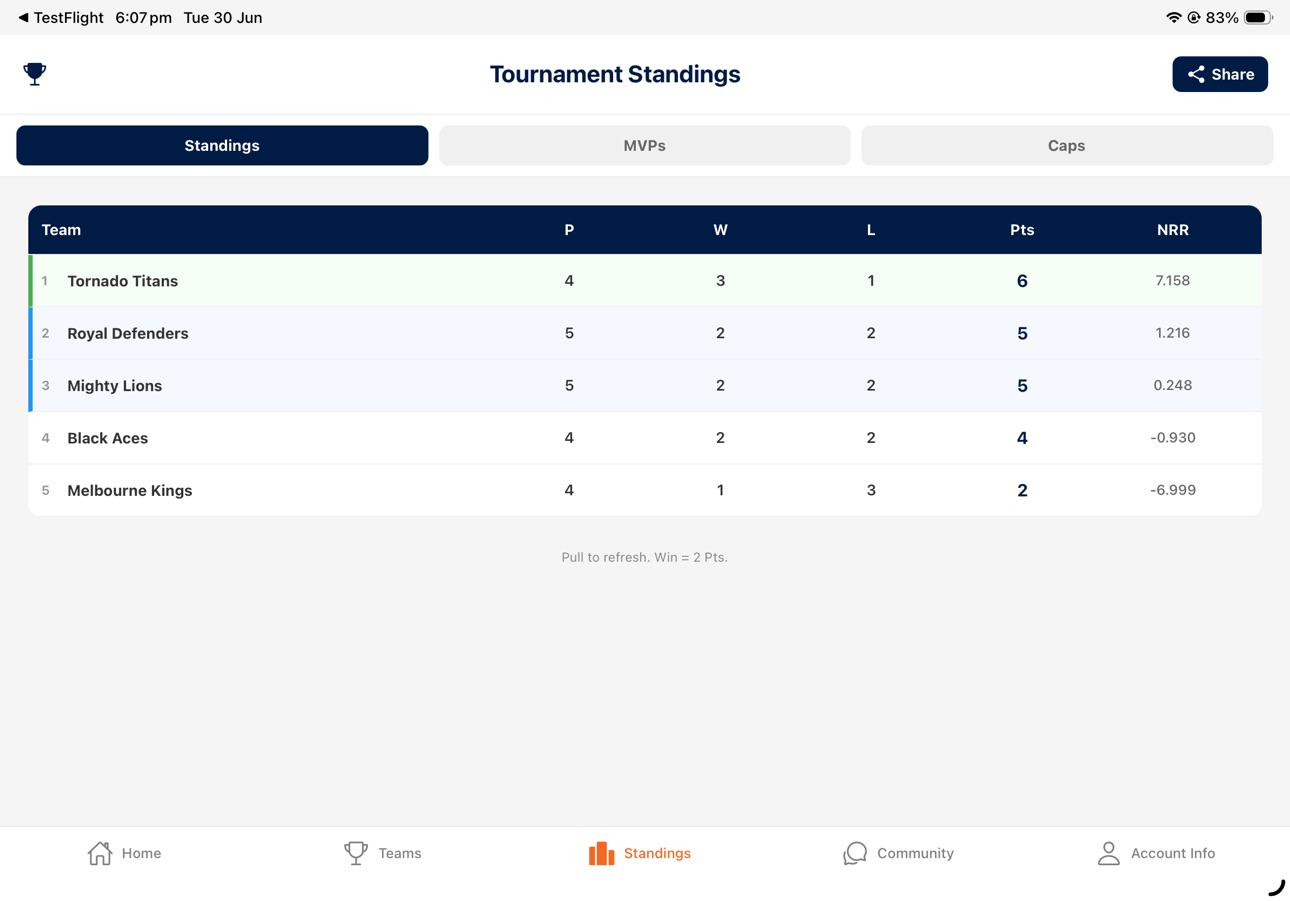Tap the Team column header
The height and width of the screenshot is (901, 1290).
click(61, 230)
